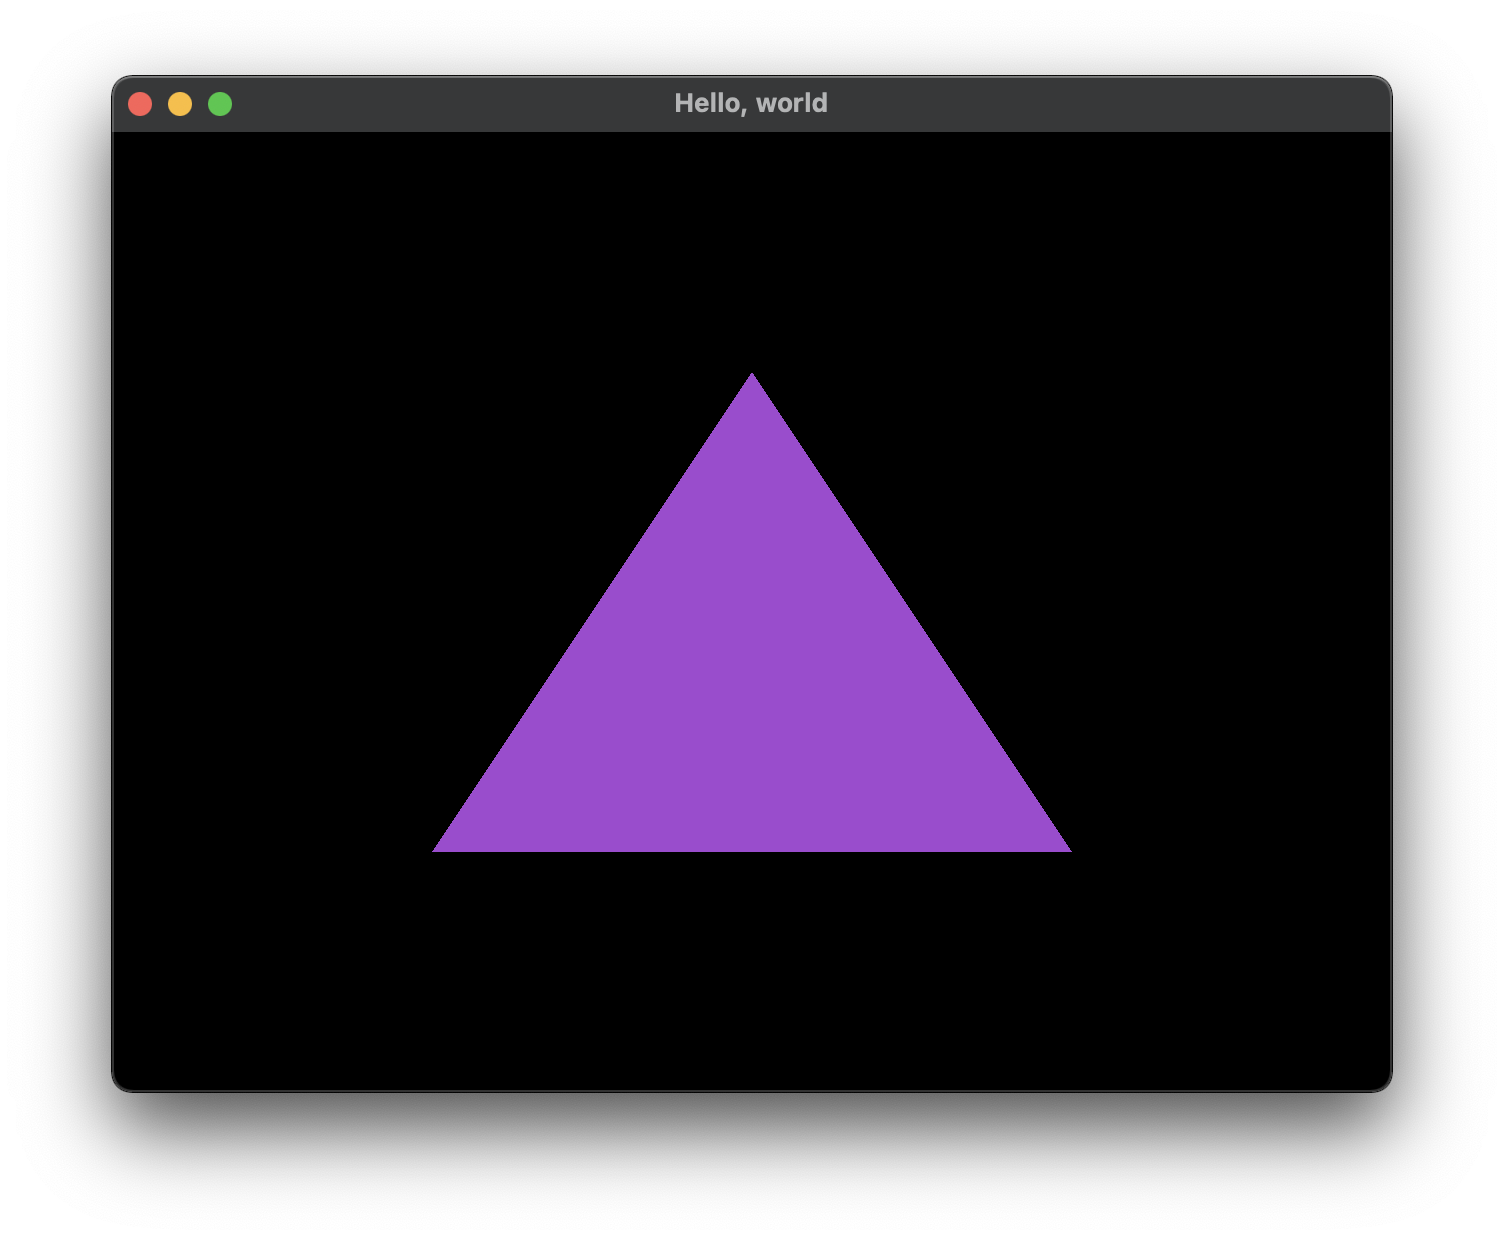
Task: Close the Hello, world window
Action: 141,103
